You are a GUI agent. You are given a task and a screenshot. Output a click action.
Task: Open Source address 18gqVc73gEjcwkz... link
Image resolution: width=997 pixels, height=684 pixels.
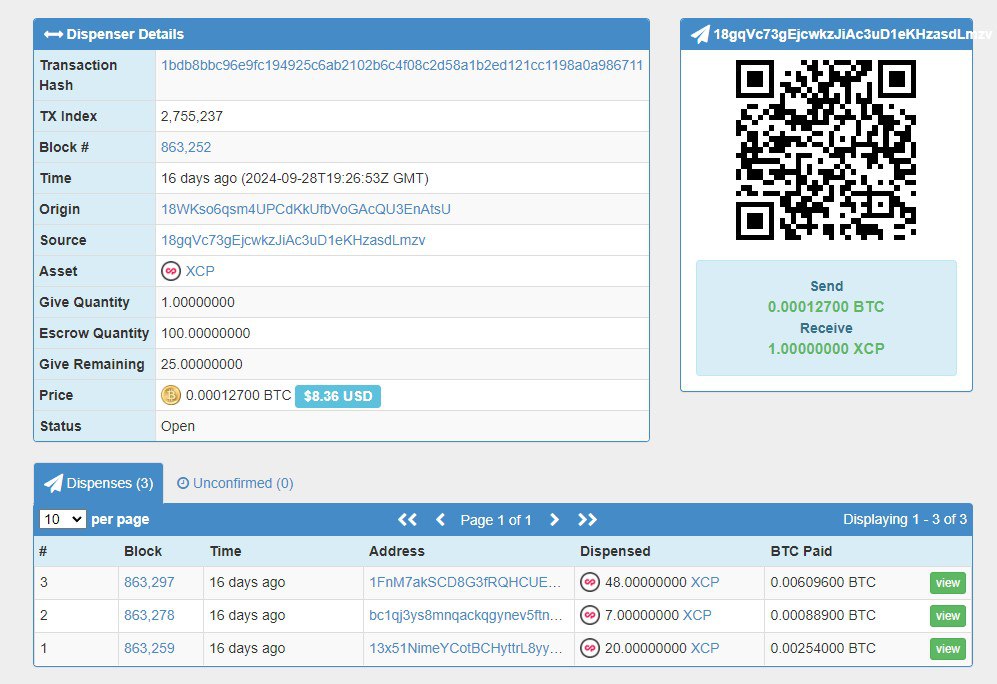293,240
